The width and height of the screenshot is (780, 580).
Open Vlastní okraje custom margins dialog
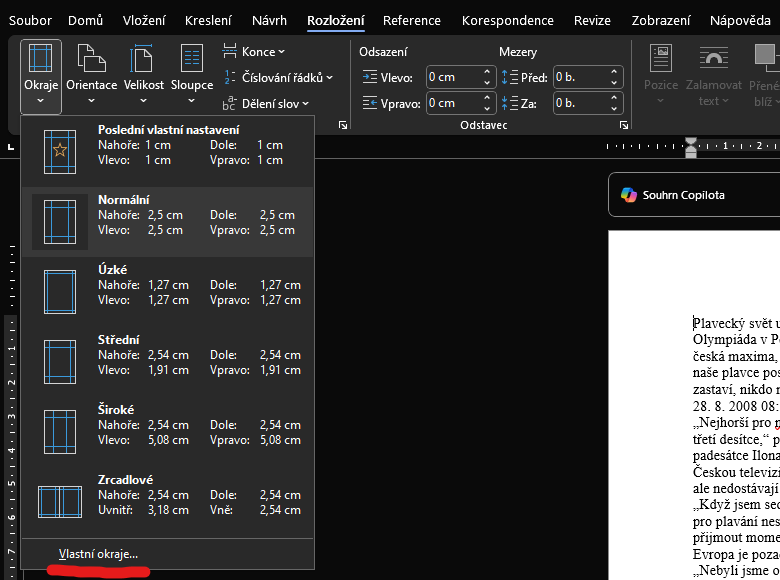pos(98,554)
